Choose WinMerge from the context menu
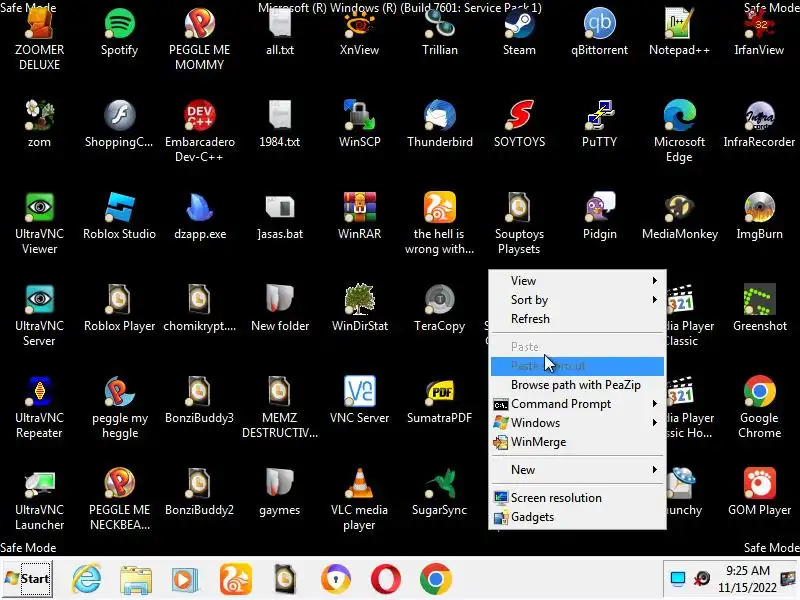This screenshot has height=600, width=800. click(577, 441)
